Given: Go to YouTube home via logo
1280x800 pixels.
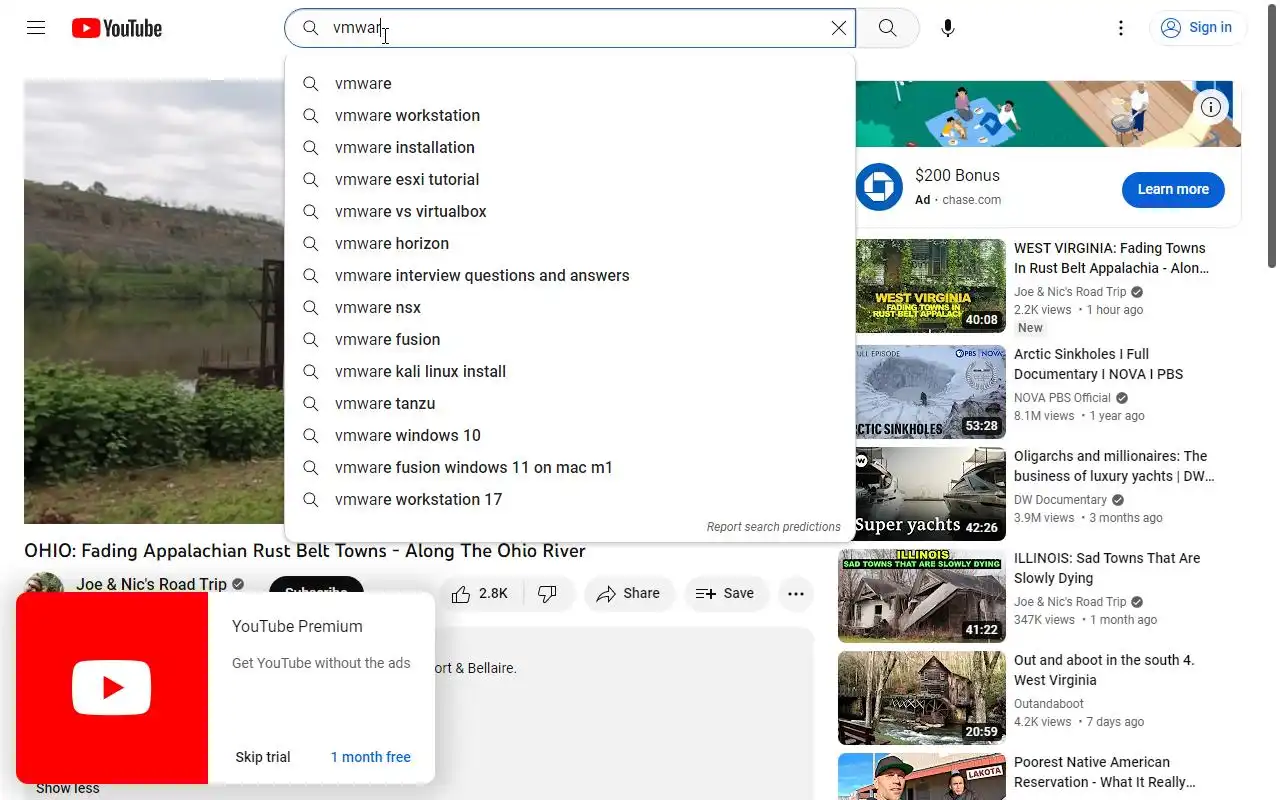Looking at the screenshot, I should point(117,28).
